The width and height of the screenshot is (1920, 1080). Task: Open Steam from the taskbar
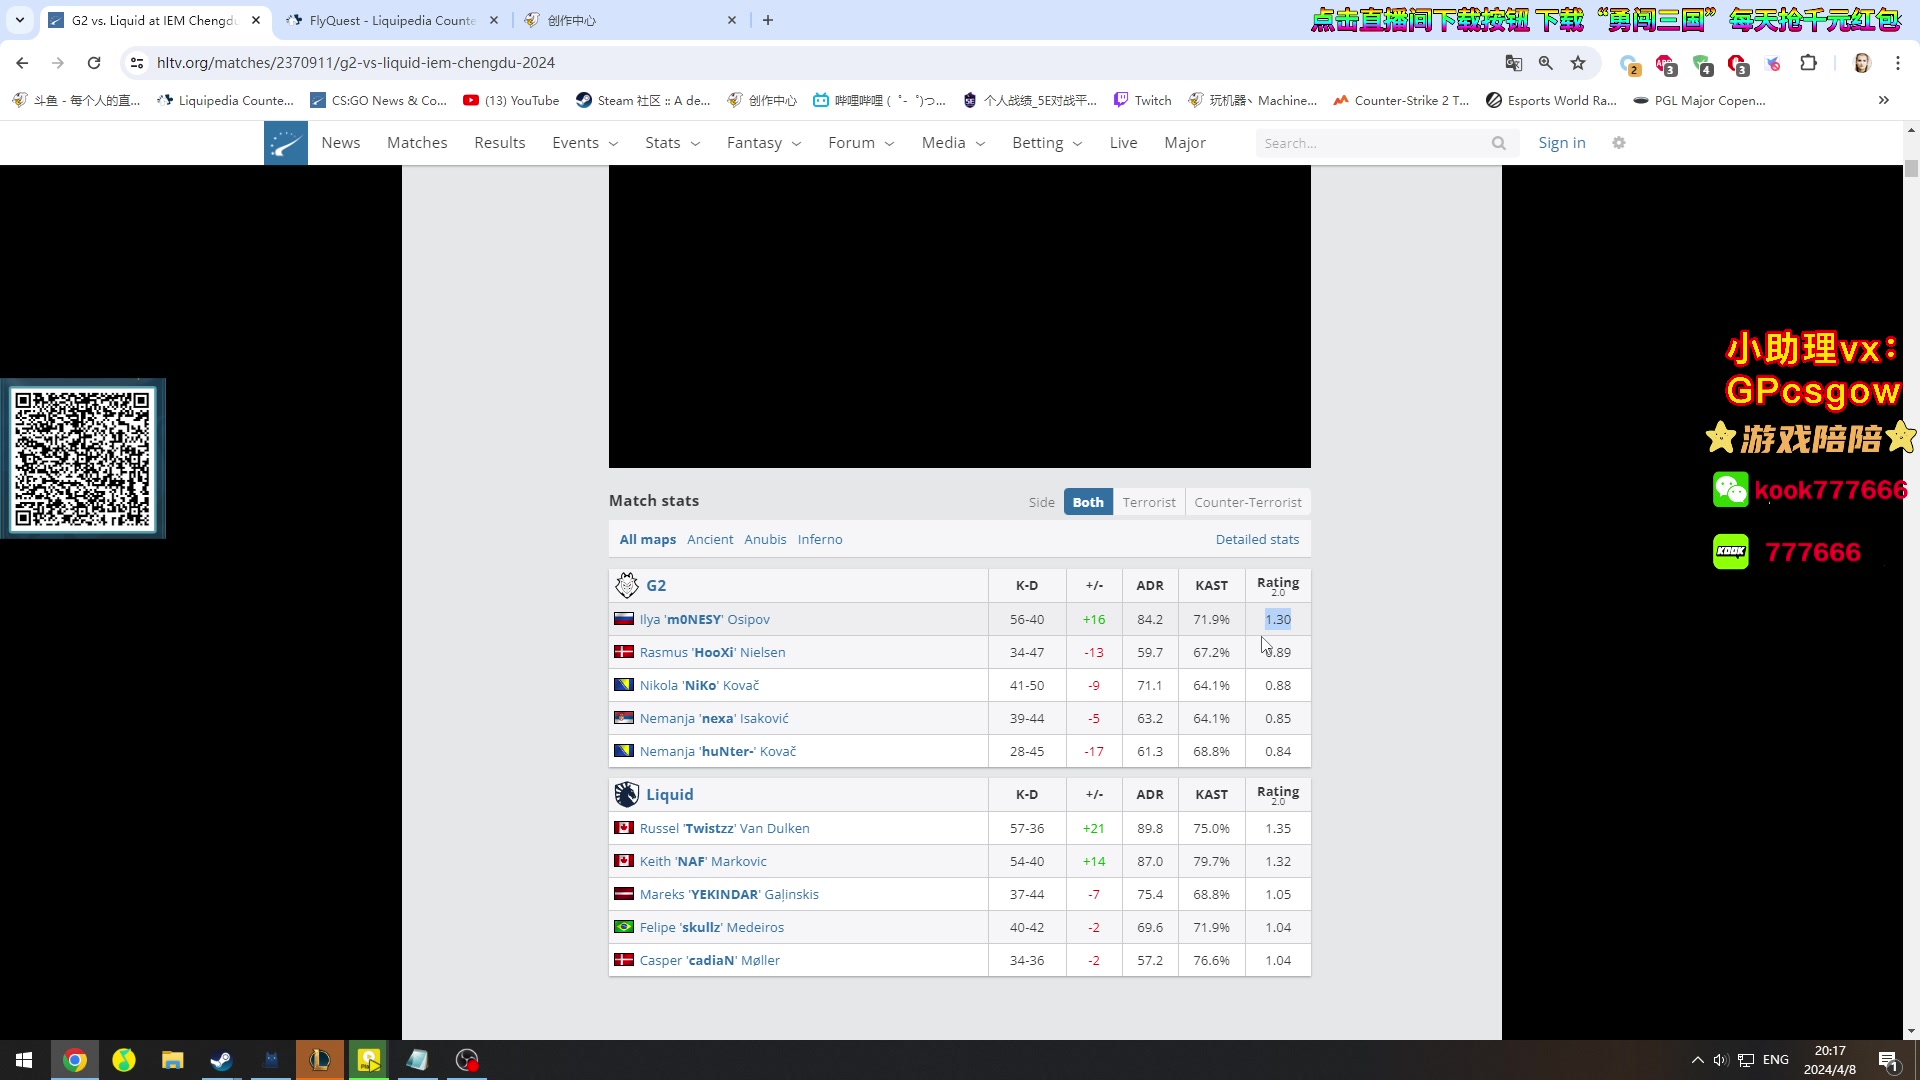(x=222, y=1060)
